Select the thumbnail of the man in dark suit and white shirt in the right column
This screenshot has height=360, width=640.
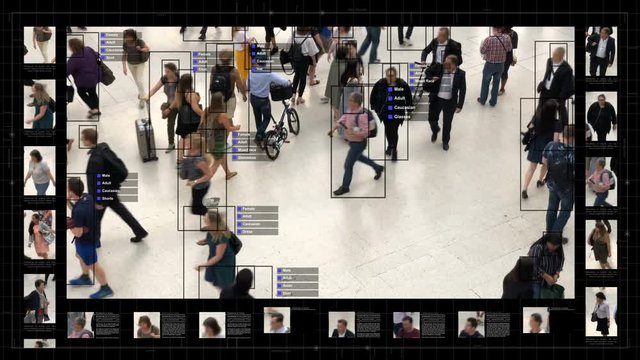[x=601, y=51]
